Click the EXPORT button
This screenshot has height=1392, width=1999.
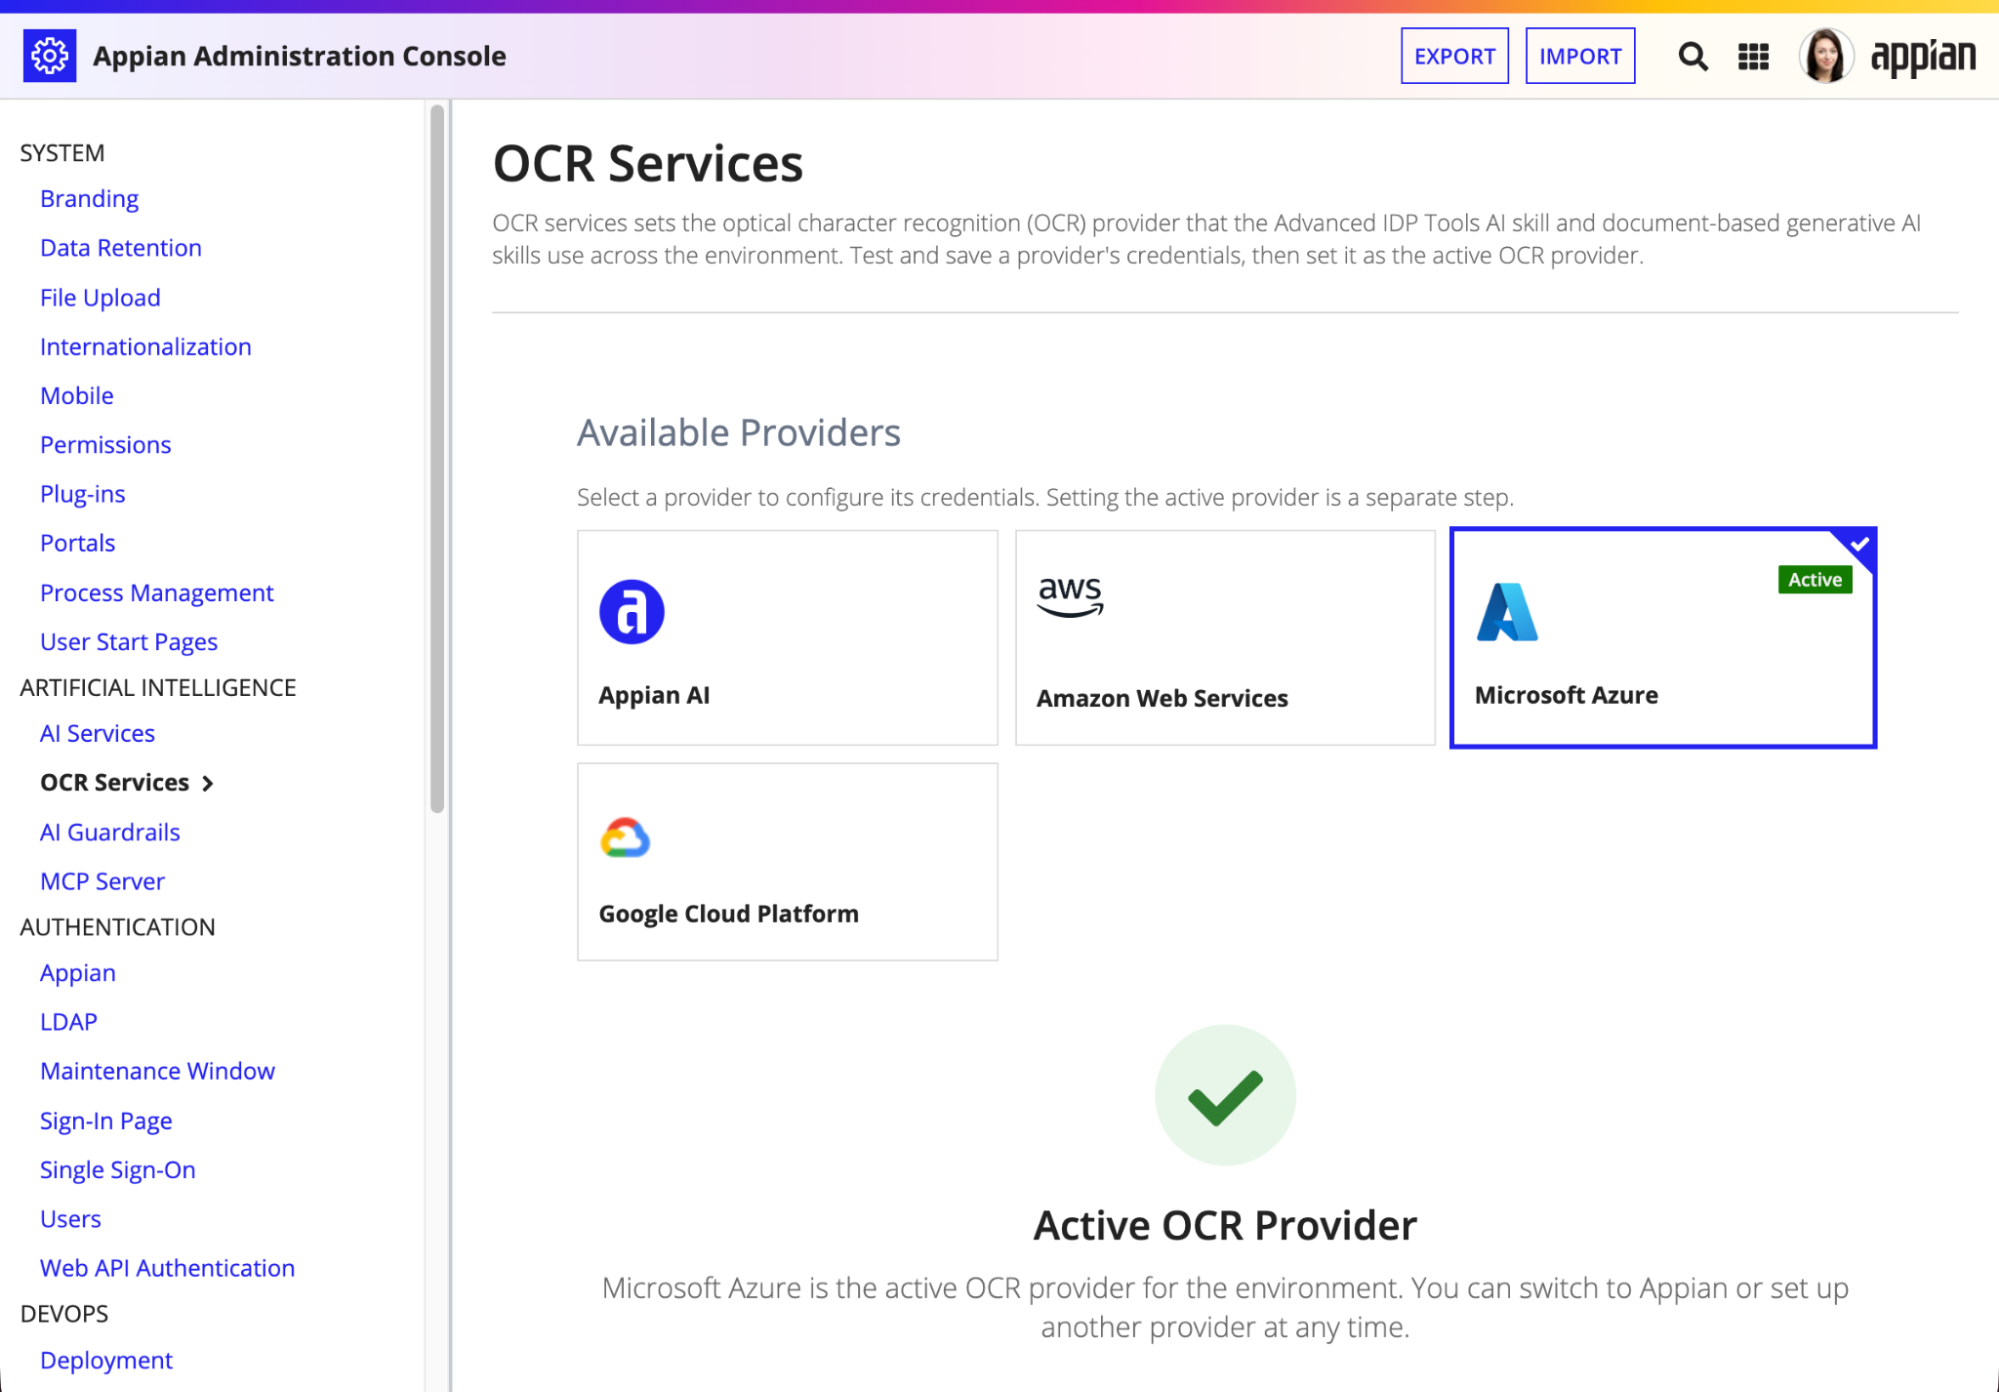pos(1454,56)
